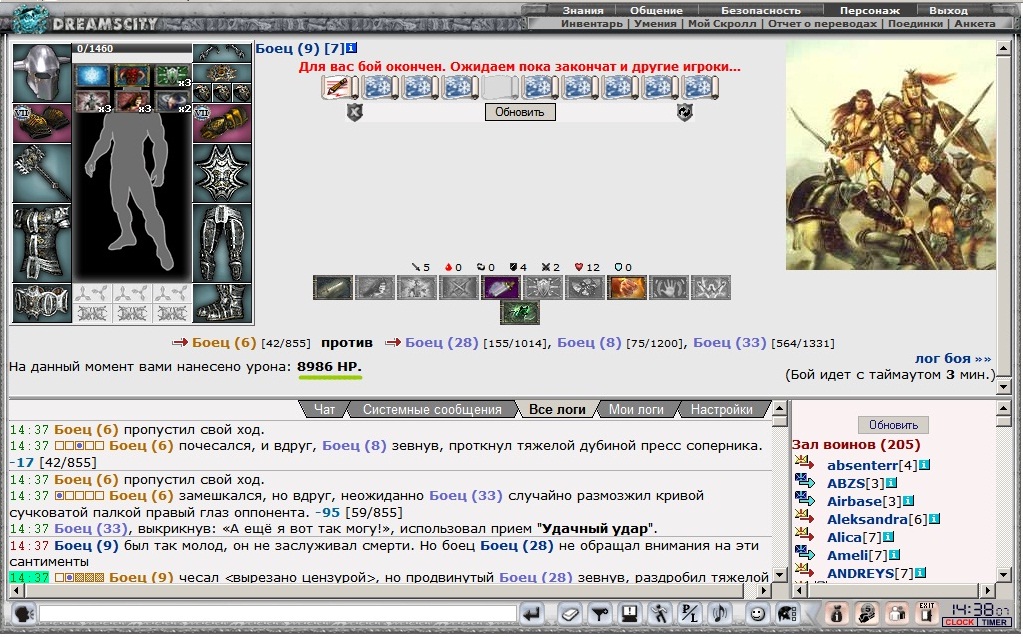The height and width of the screenshot is (637, 1023).
Task: Click the private message arrow beside Ameli
Action: (x=805, y=553)
